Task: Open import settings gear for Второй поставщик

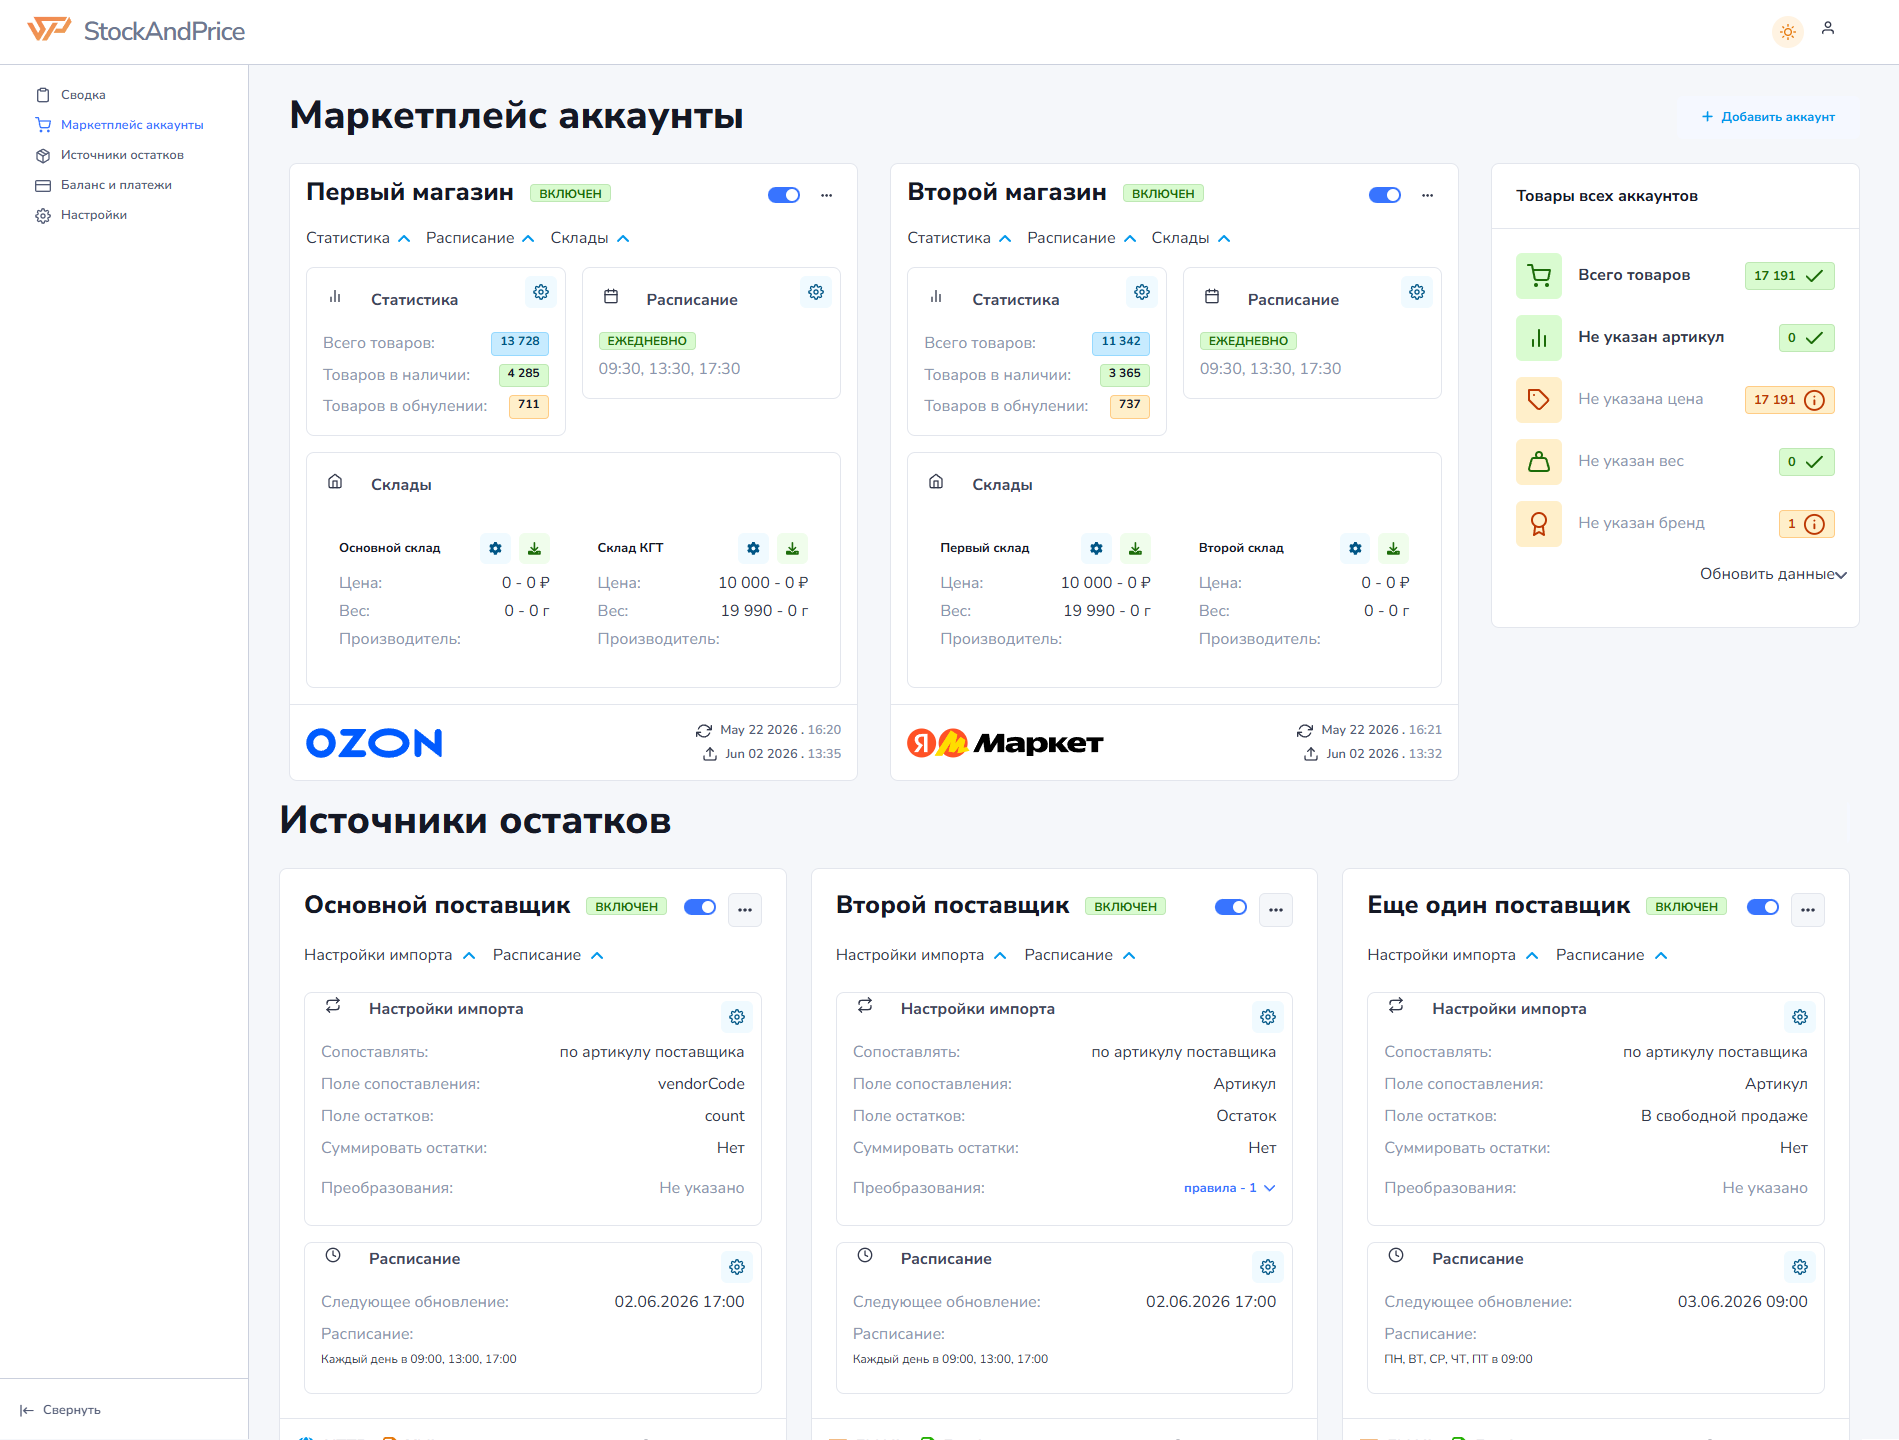Action: coord(1268,1017)
